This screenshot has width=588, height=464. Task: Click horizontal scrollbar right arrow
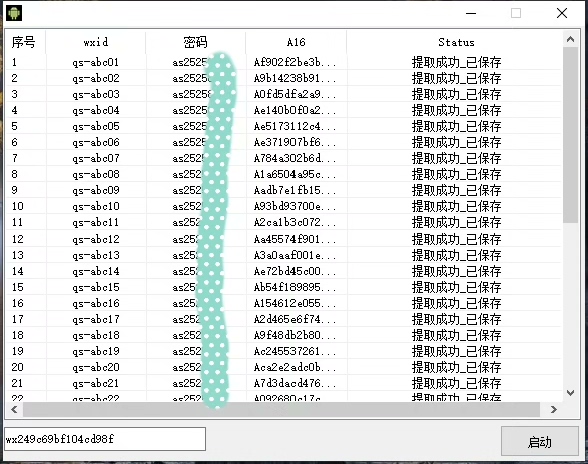click(x=554, y=410)
